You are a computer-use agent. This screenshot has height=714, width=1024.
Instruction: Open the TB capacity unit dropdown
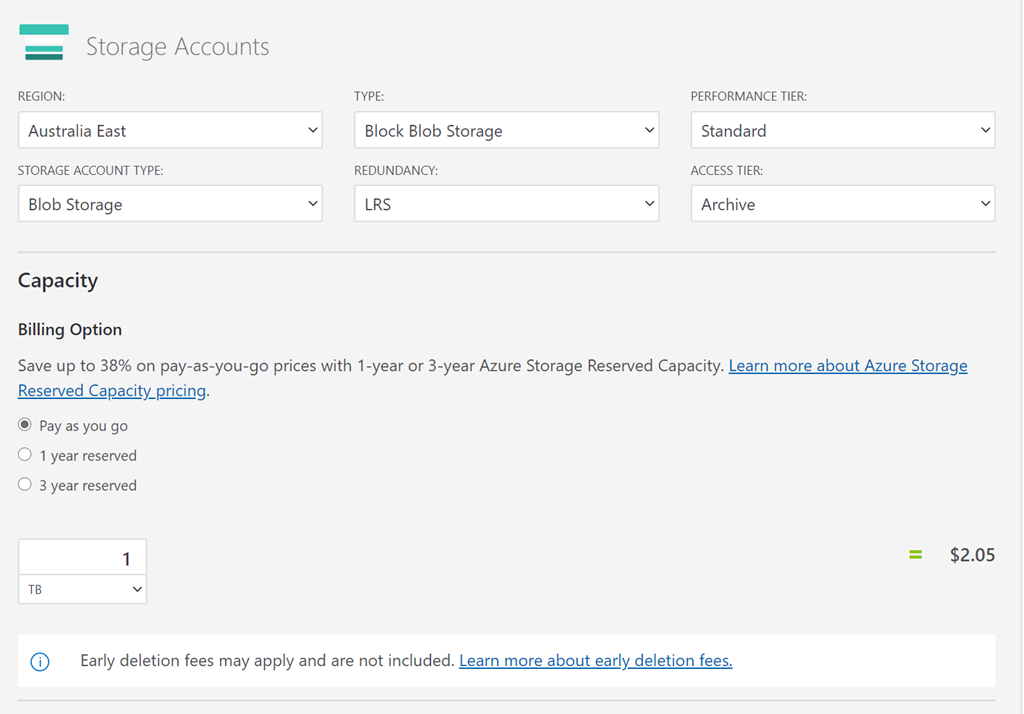pyautogui.click(x=82, y=590)
